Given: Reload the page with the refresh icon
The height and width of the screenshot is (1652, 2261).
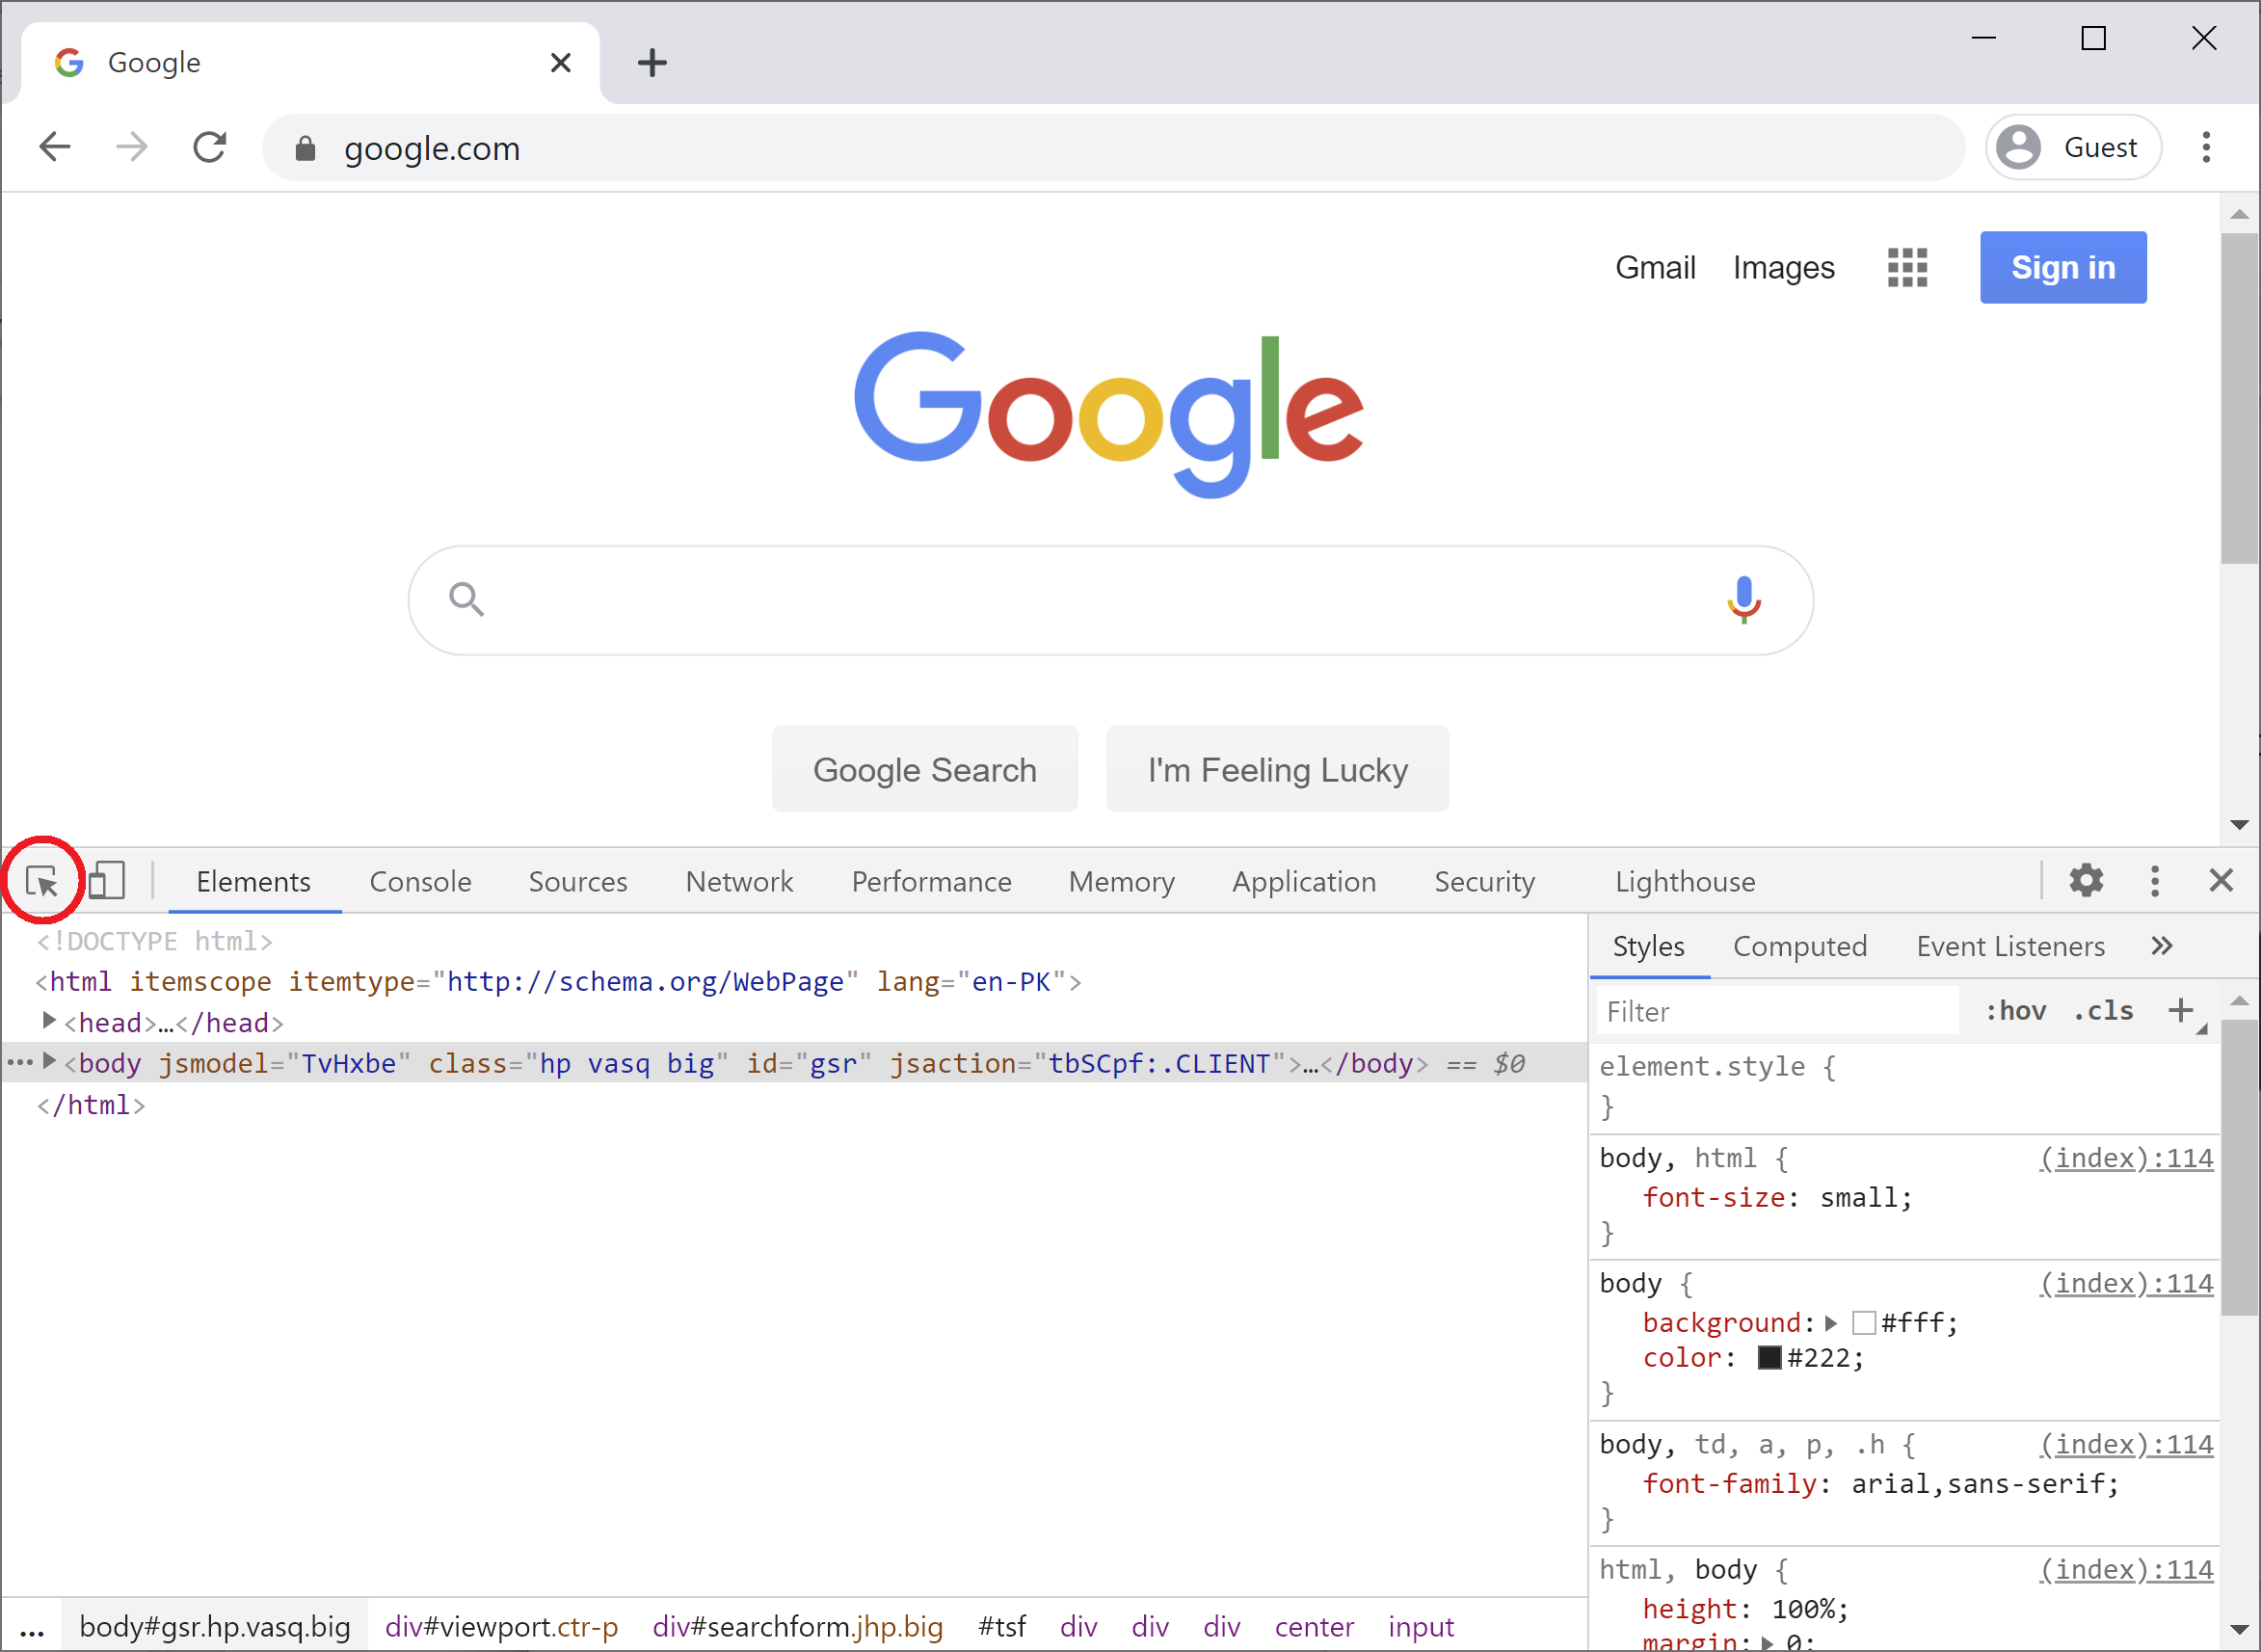Looking at the screenshot, I should click(210, 148).
